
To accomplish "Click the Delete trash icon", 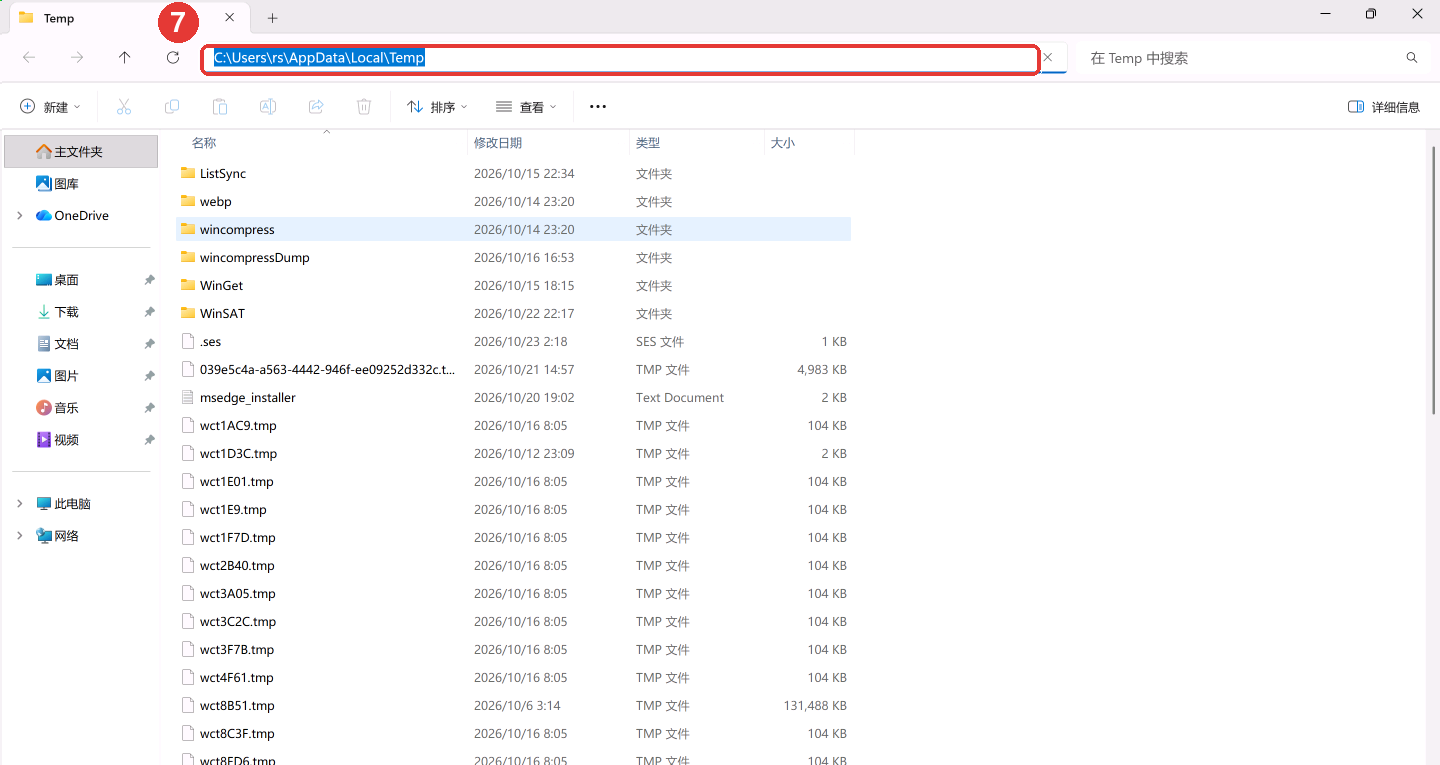I will point(364,107).
